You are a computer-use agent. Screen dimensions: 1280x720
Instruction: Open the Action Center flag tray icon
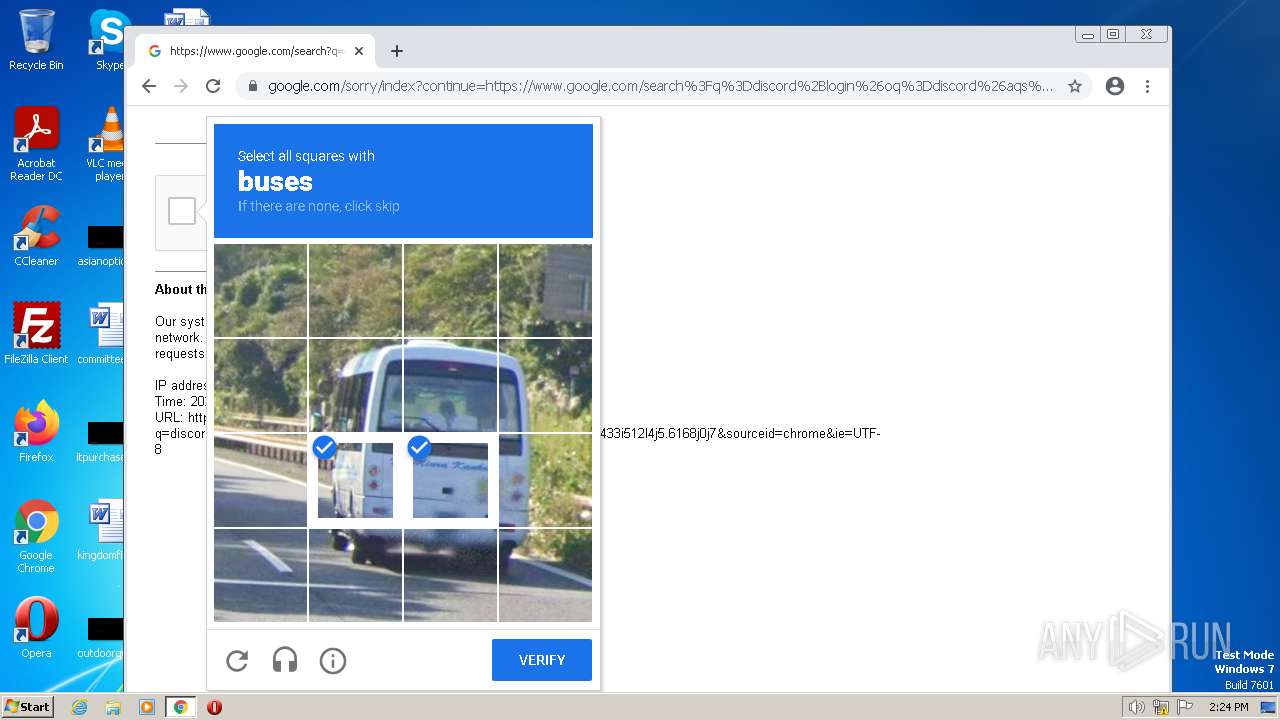coord(1185,707)
